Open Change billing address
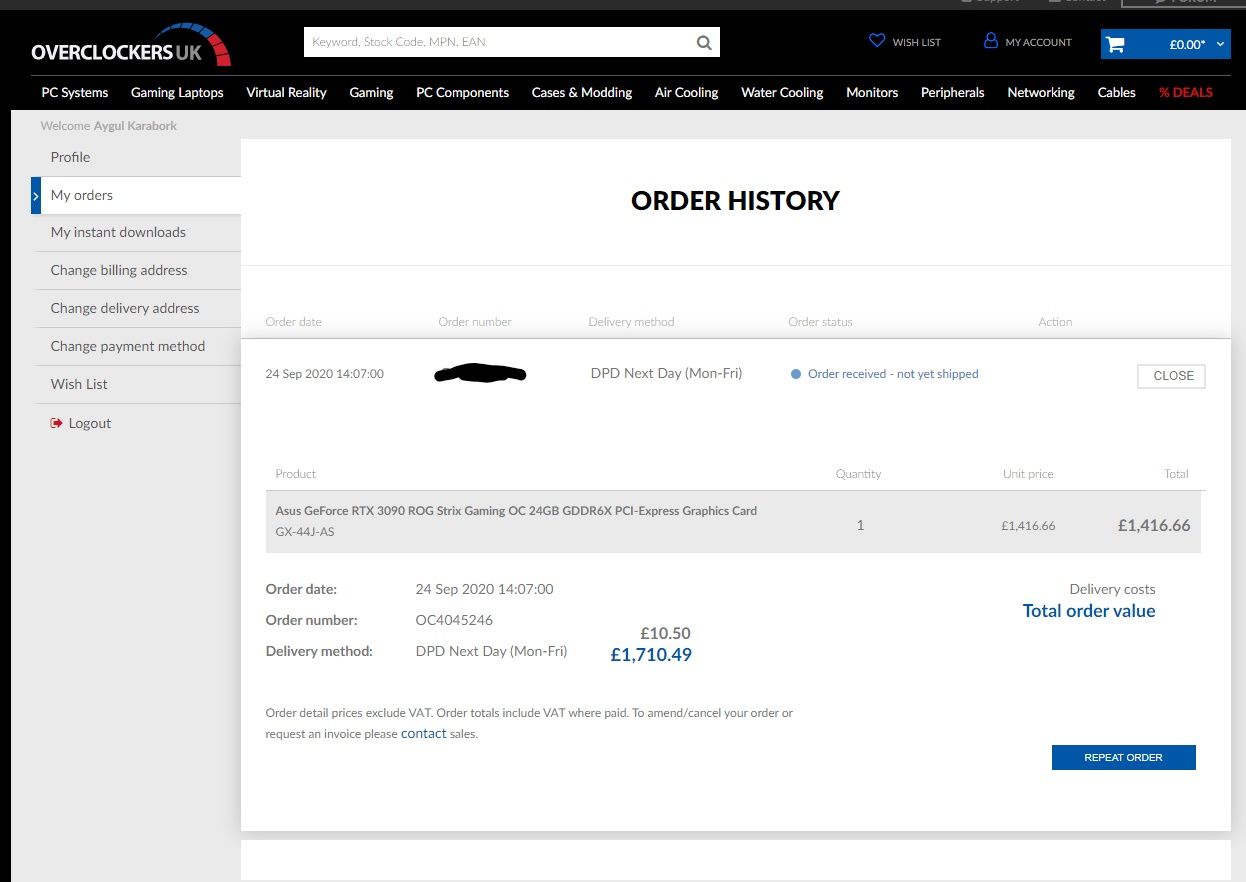The height and width of the screenshot is (882, 1246). pyautogui.click(x=136, y=270)
